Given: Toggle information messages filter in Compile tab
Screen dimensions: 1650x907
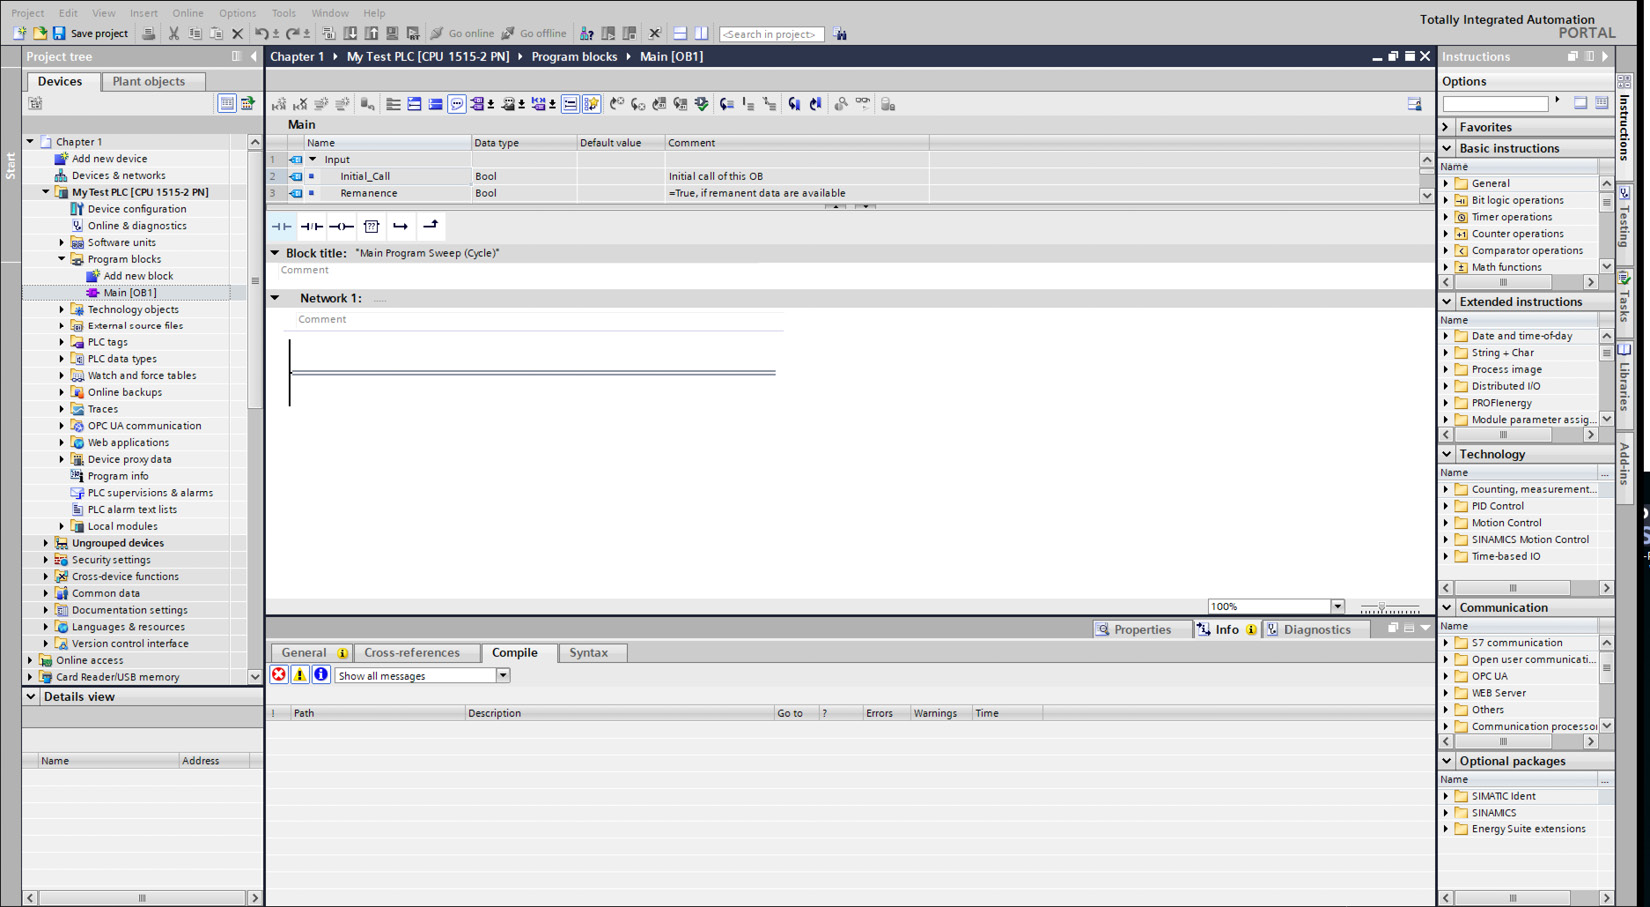Looking at the screenshot, I should tap(321, 675).
